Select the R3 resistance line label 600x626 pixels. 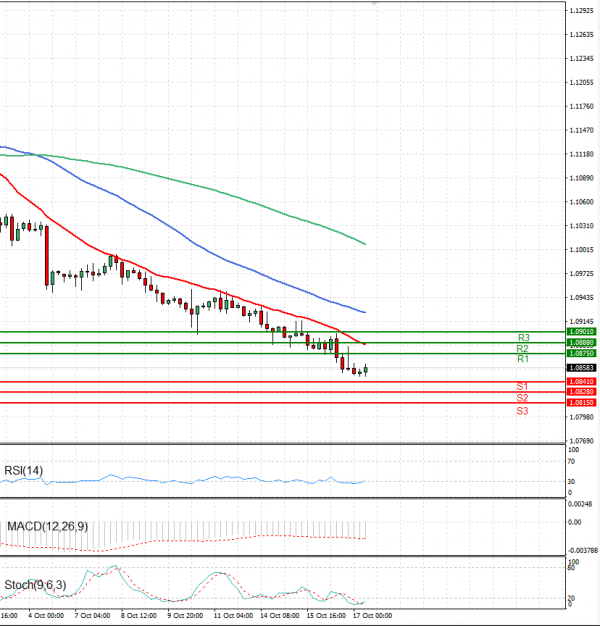[522, 338]
